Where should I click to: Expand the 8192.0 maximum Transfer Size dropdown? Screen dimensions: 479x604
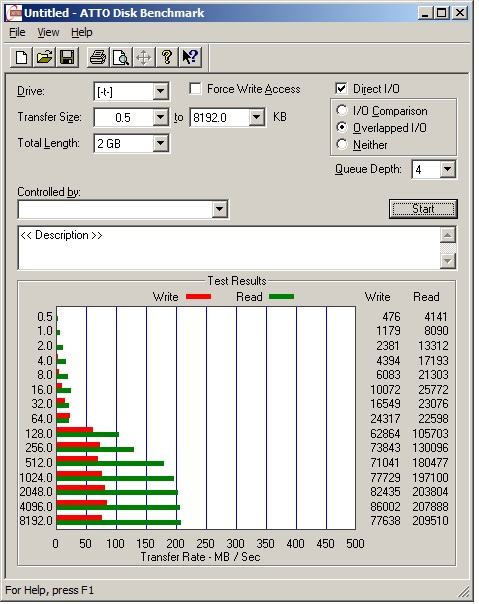coord(256,117)
